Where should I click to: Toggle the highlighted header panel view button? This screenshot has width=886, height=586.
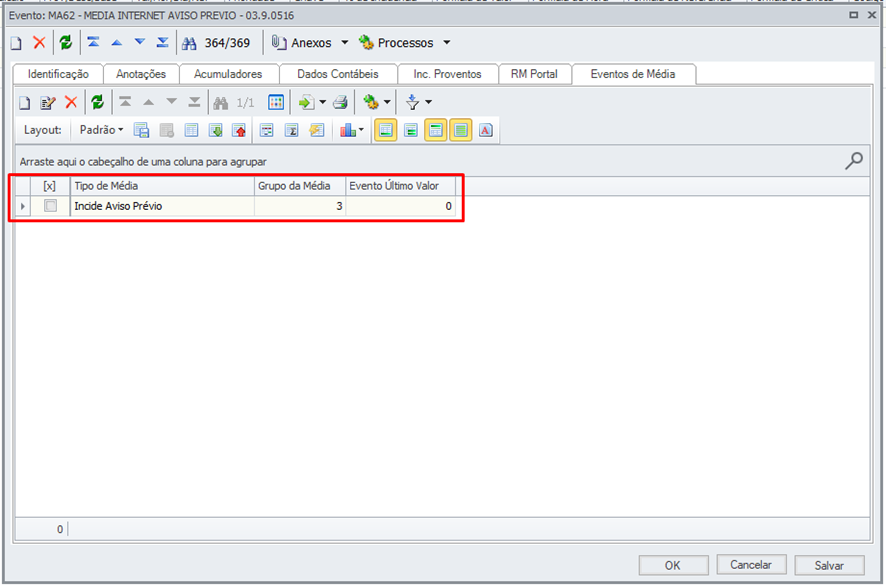436,131
